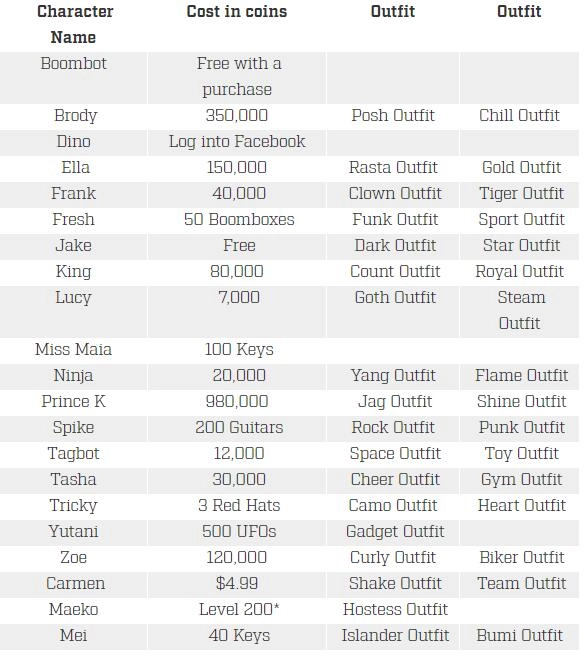
Task: Select Lucy's Steam Outfit cell
Action: pyautogui.click(x=521, y=310)
